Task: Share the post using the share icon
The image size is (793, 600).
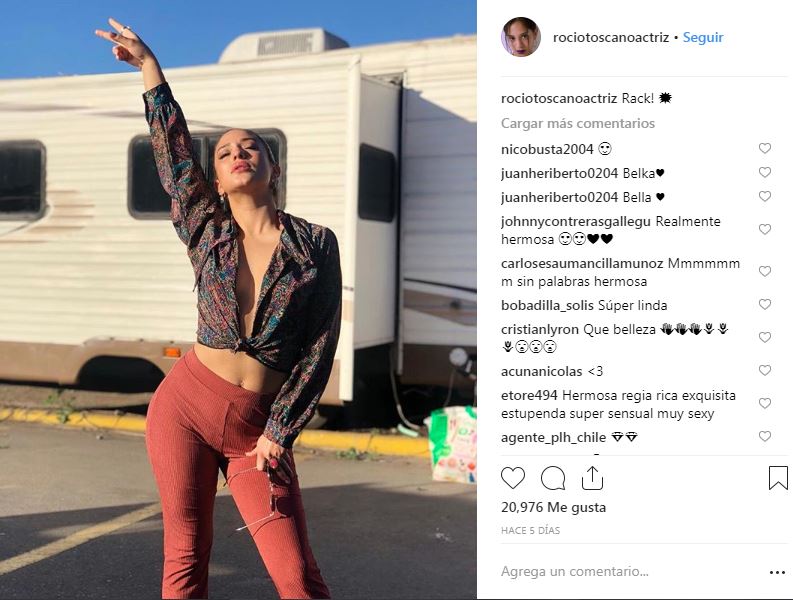Action: [592, 478]
